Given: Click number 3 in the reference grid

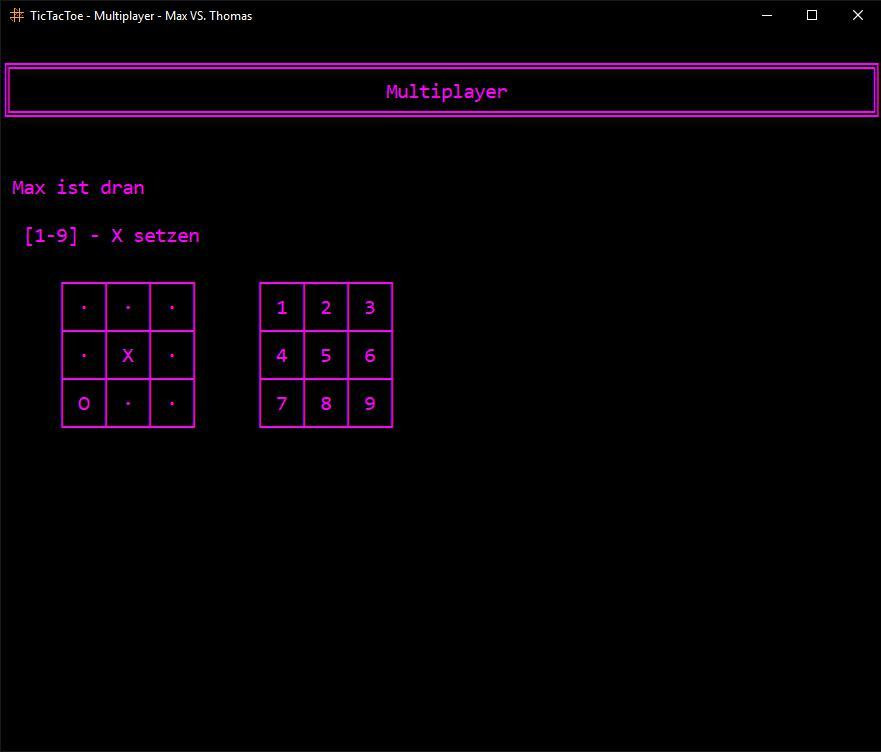Looking at the screenshot, I should click(x=370, y=307).
